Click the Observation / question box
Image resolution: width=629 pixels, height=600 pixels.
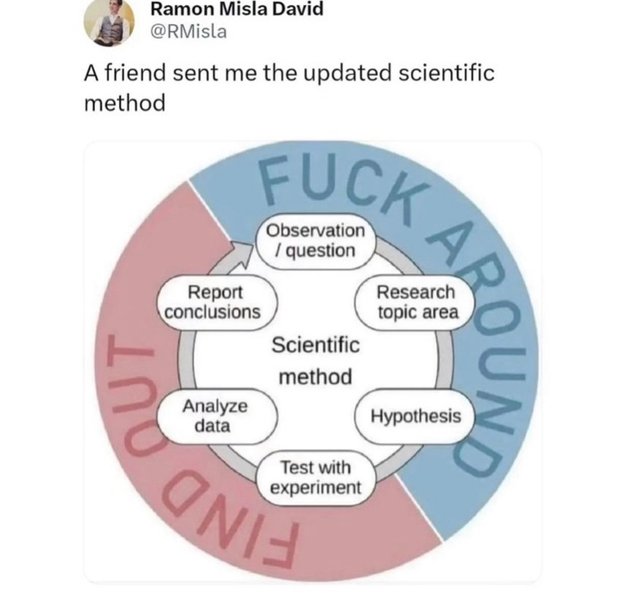coord(312,240)
